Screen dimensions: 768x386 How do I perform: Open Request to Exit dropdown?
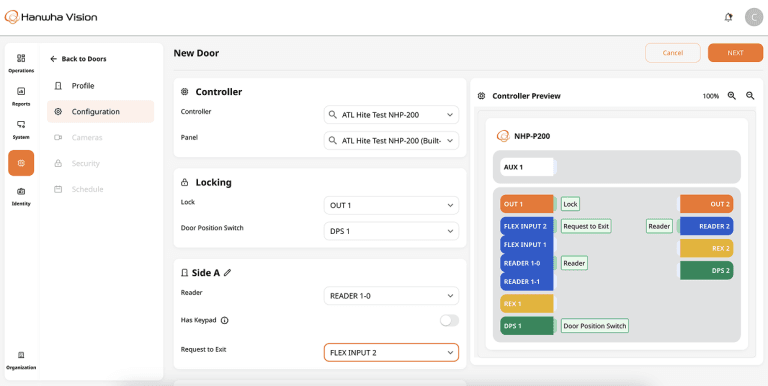click(x=391, y=353)
